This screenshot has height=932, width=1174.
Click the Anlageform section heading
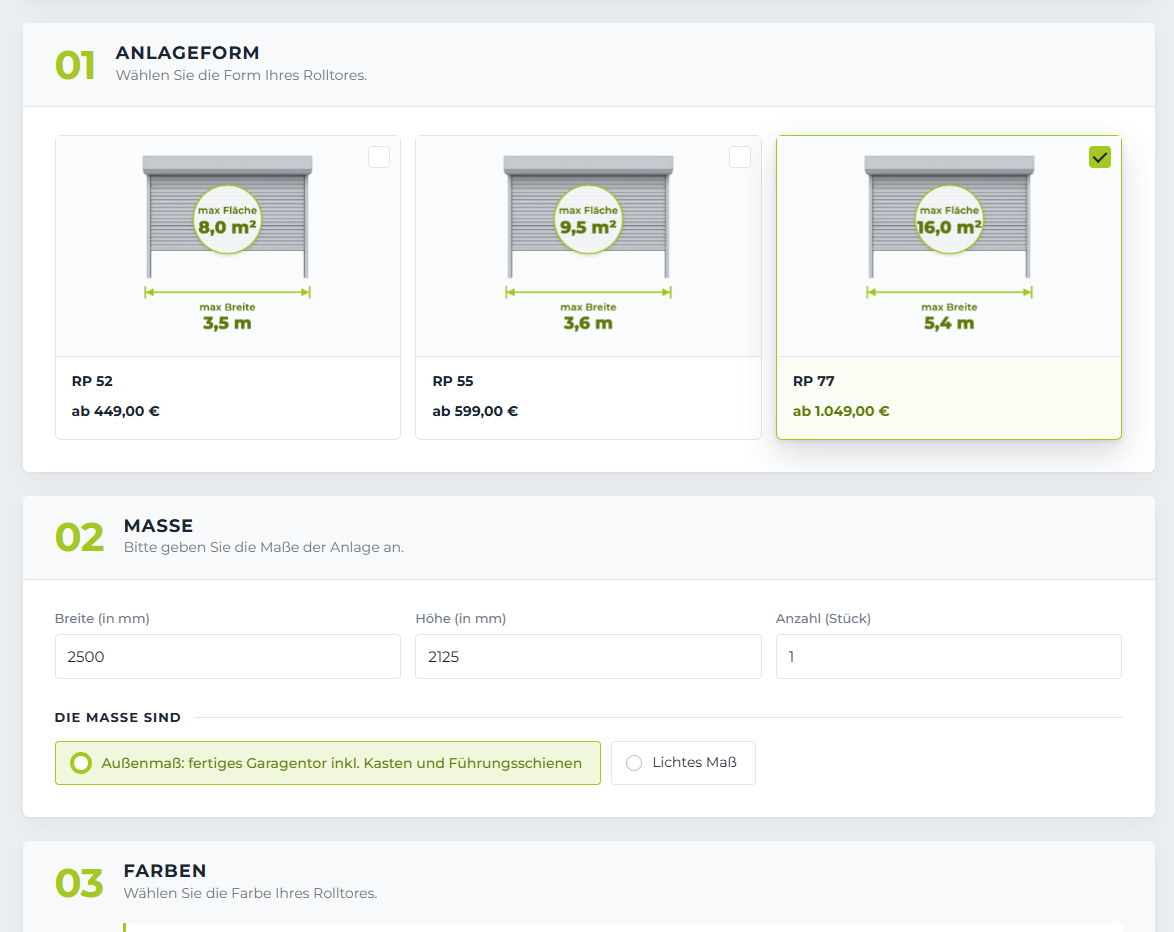pos(187,53)
